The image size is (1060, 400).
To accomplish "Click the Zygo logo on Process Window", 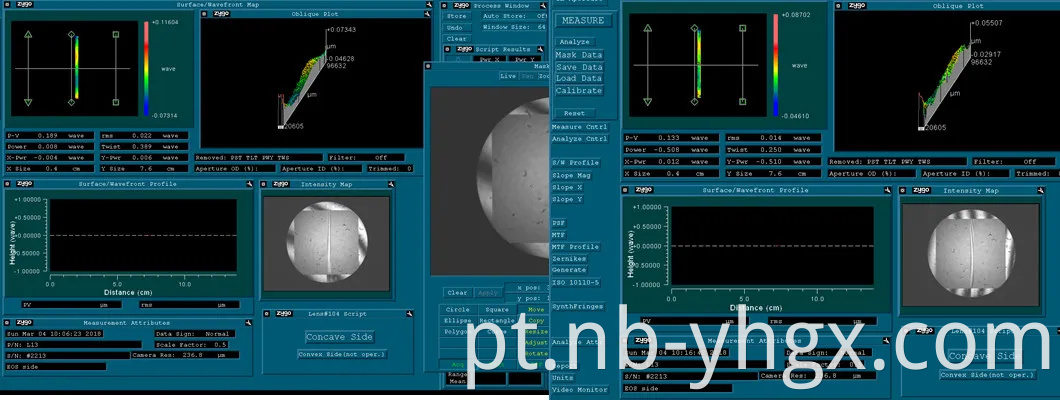I will click(460, 5).
